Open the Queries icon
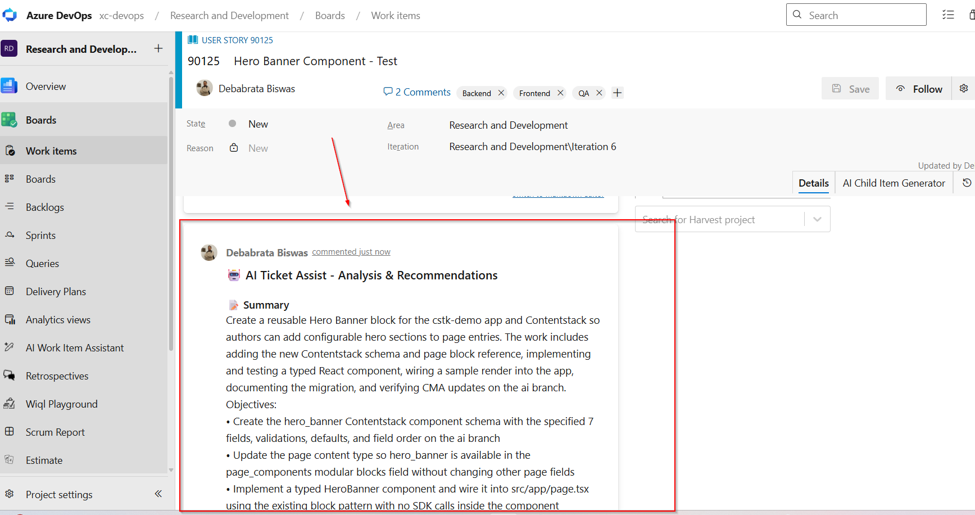Image resolution: width=975 pixels, height=515 pixels. pos(9,262)
